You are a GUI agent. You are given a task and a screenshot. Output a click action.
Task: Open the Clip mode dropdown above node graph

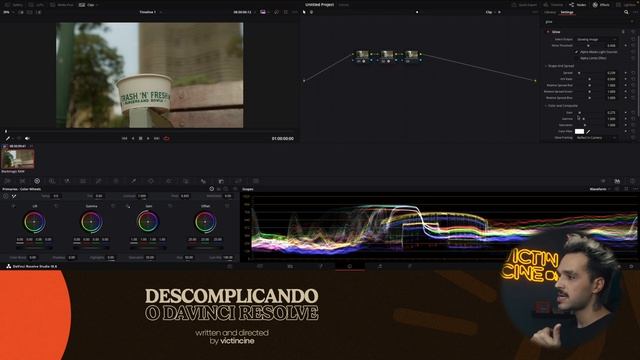pyautogui.click(x=492, y=12)
